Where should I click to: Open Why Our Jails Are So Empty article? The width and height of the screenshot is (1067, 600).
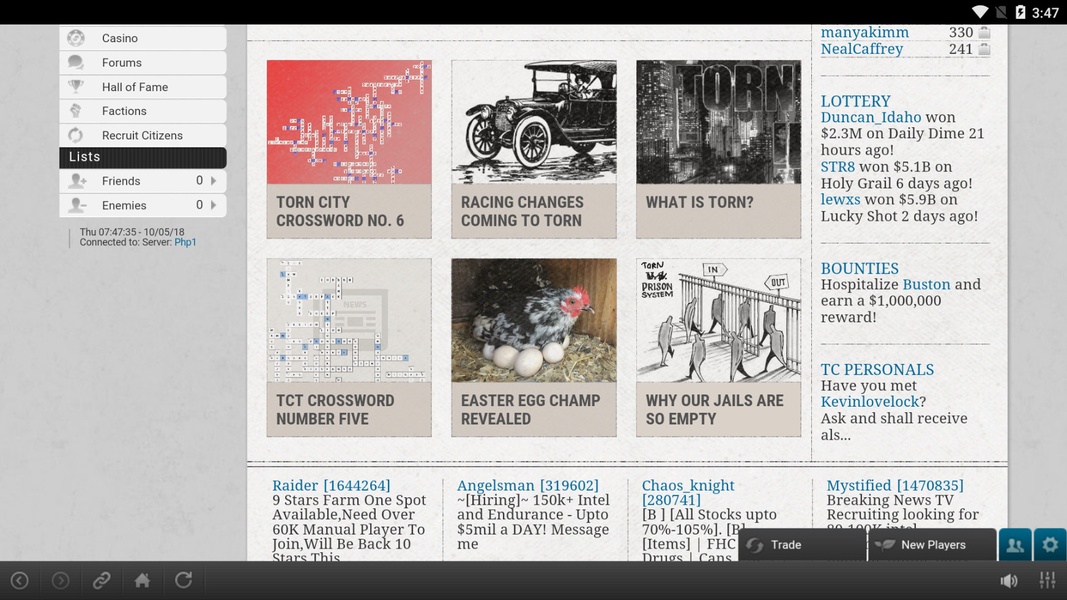[719, 347]
